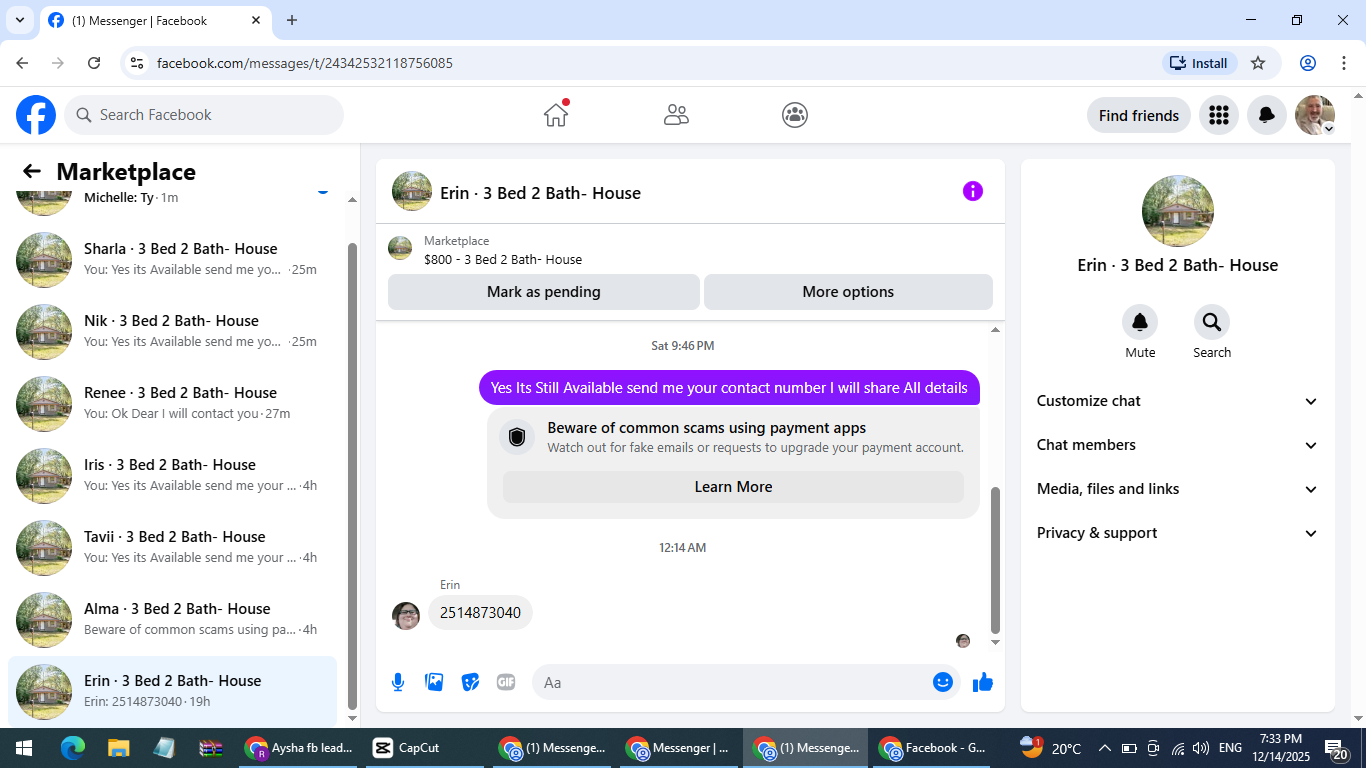Open the Chrome profile icon

click(x=1308, y=63)
